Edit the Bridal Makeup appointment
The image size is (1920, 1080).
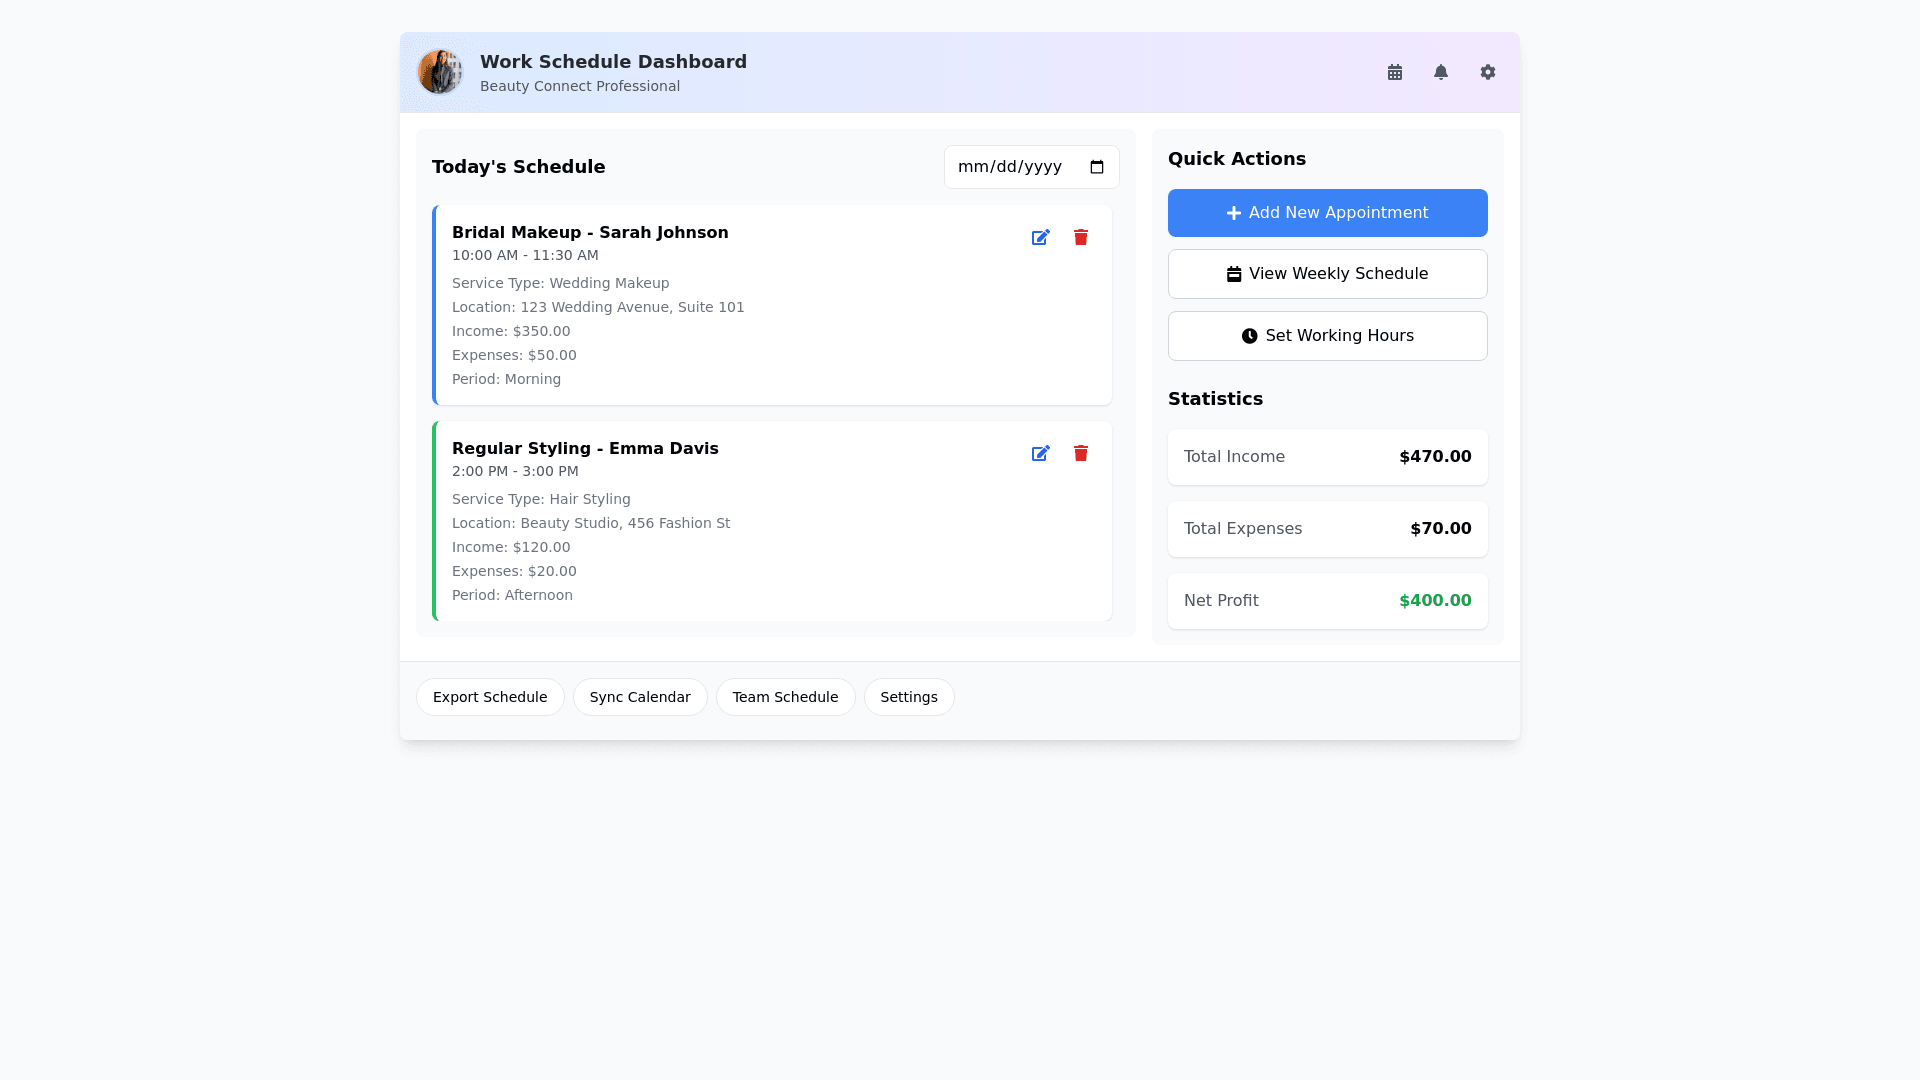(1041, 237)
